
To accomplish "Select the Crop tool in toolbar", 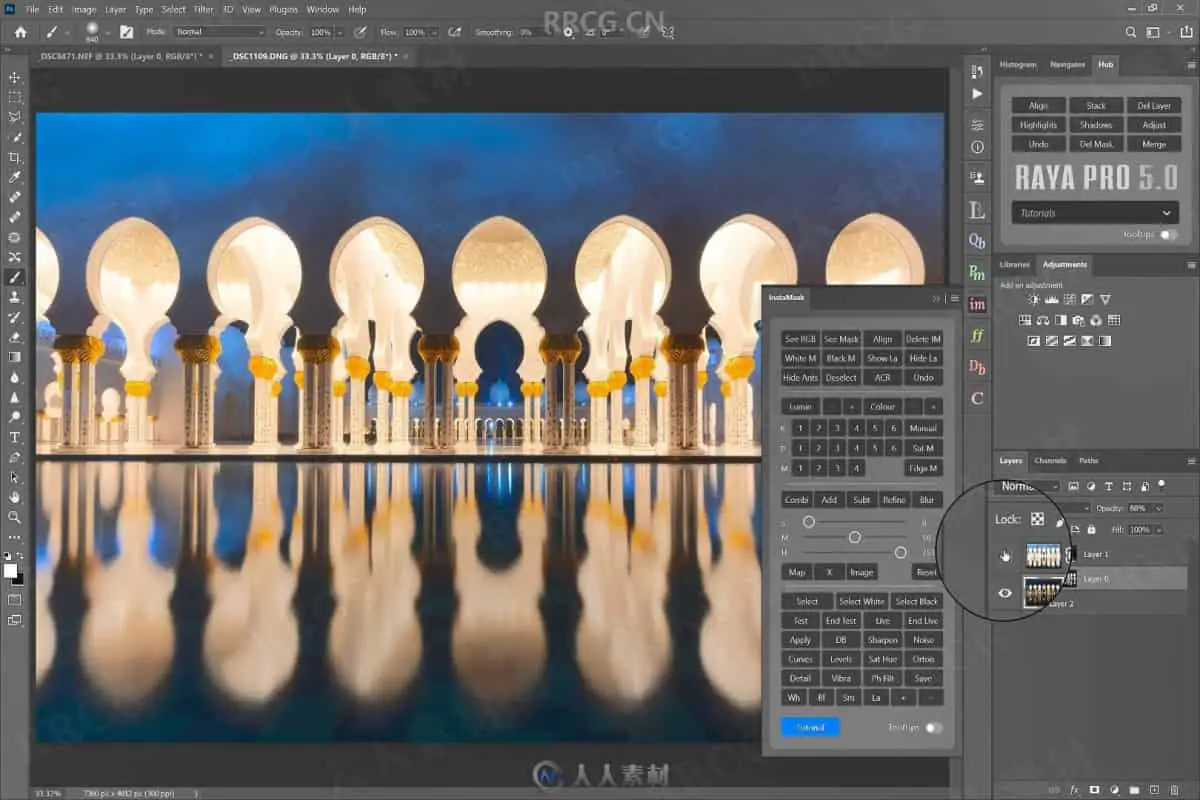I will 15,157.
